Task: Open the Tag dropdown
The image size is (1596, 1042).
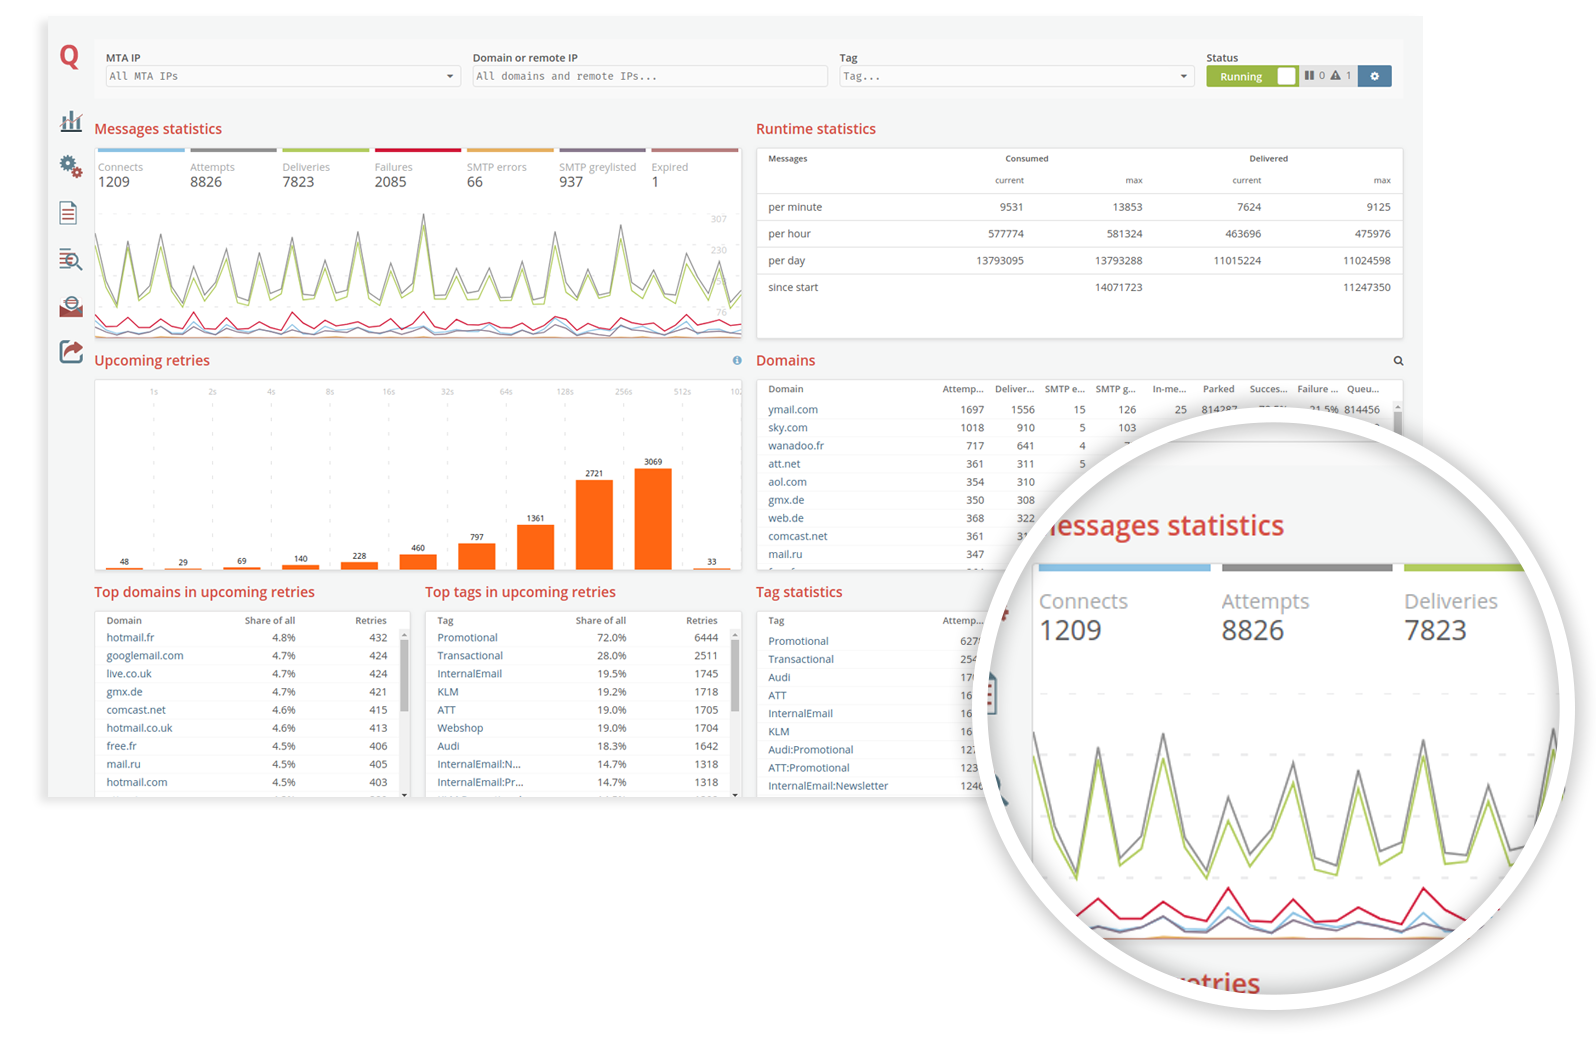Action: pos(1016,76)
